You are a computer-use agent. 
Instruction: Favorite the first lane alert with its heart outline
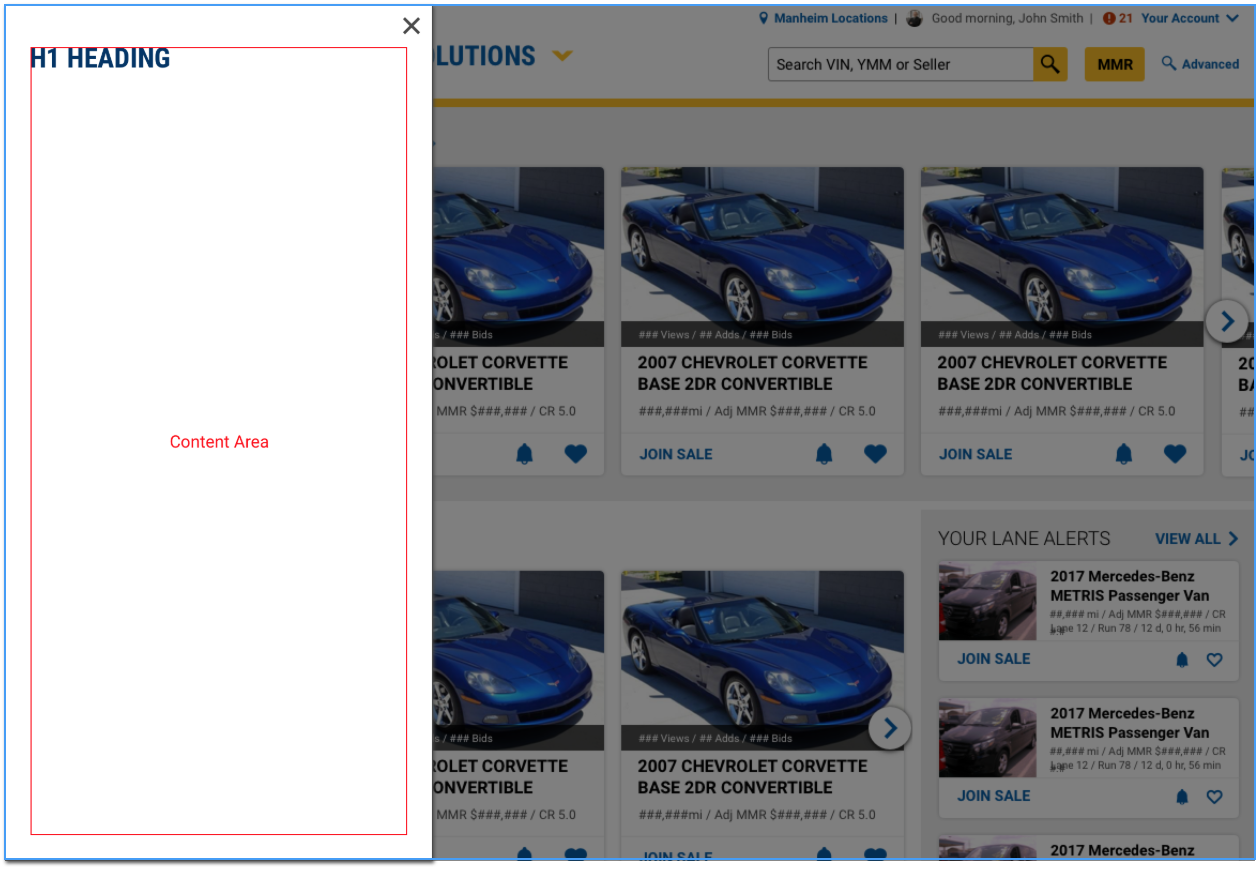[x=1214, y=660]
